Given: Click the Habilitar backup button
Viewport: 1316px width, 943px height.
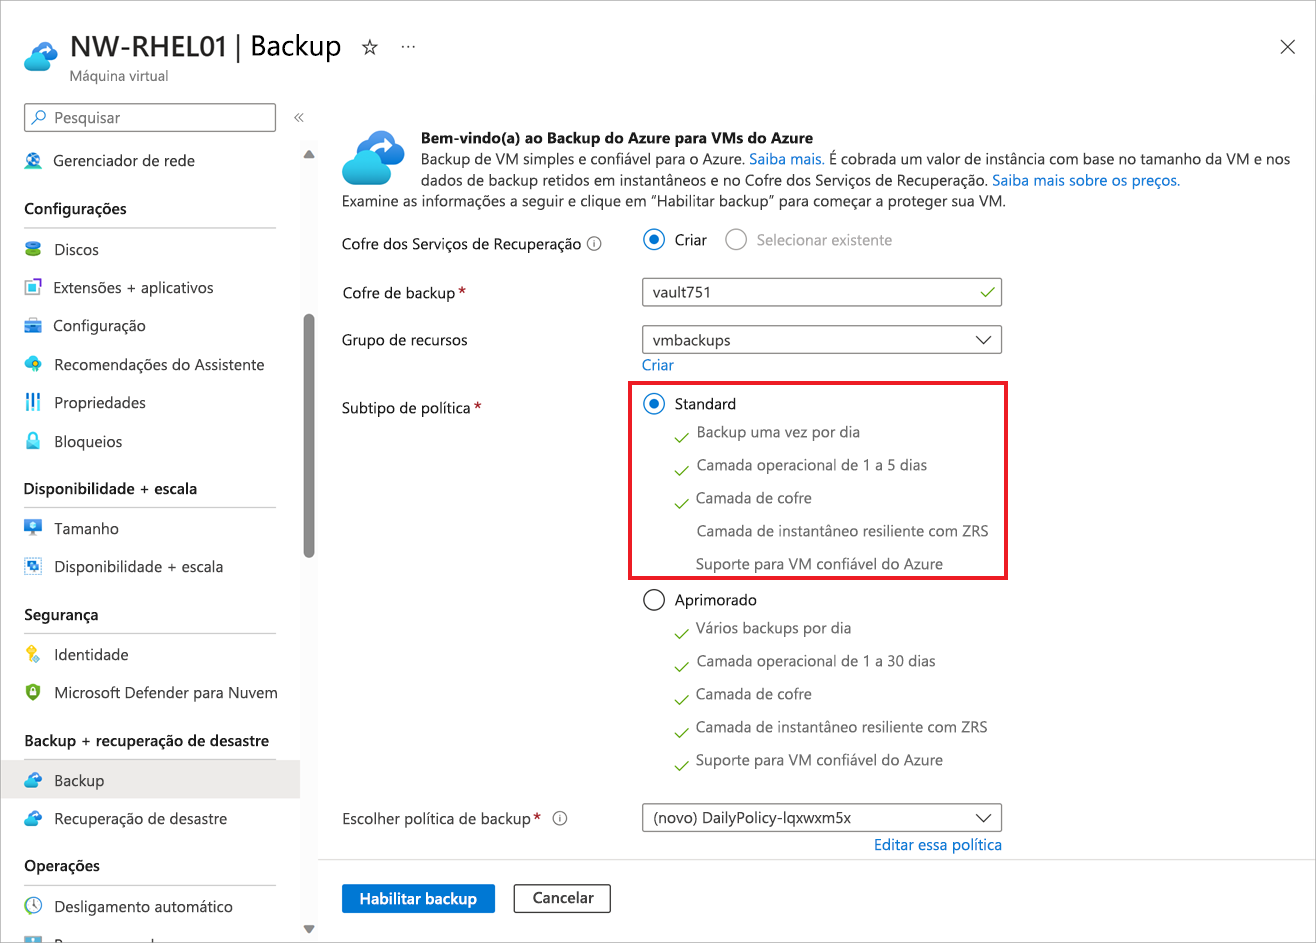Looking at the screenshot, I should tap(418, 898).
